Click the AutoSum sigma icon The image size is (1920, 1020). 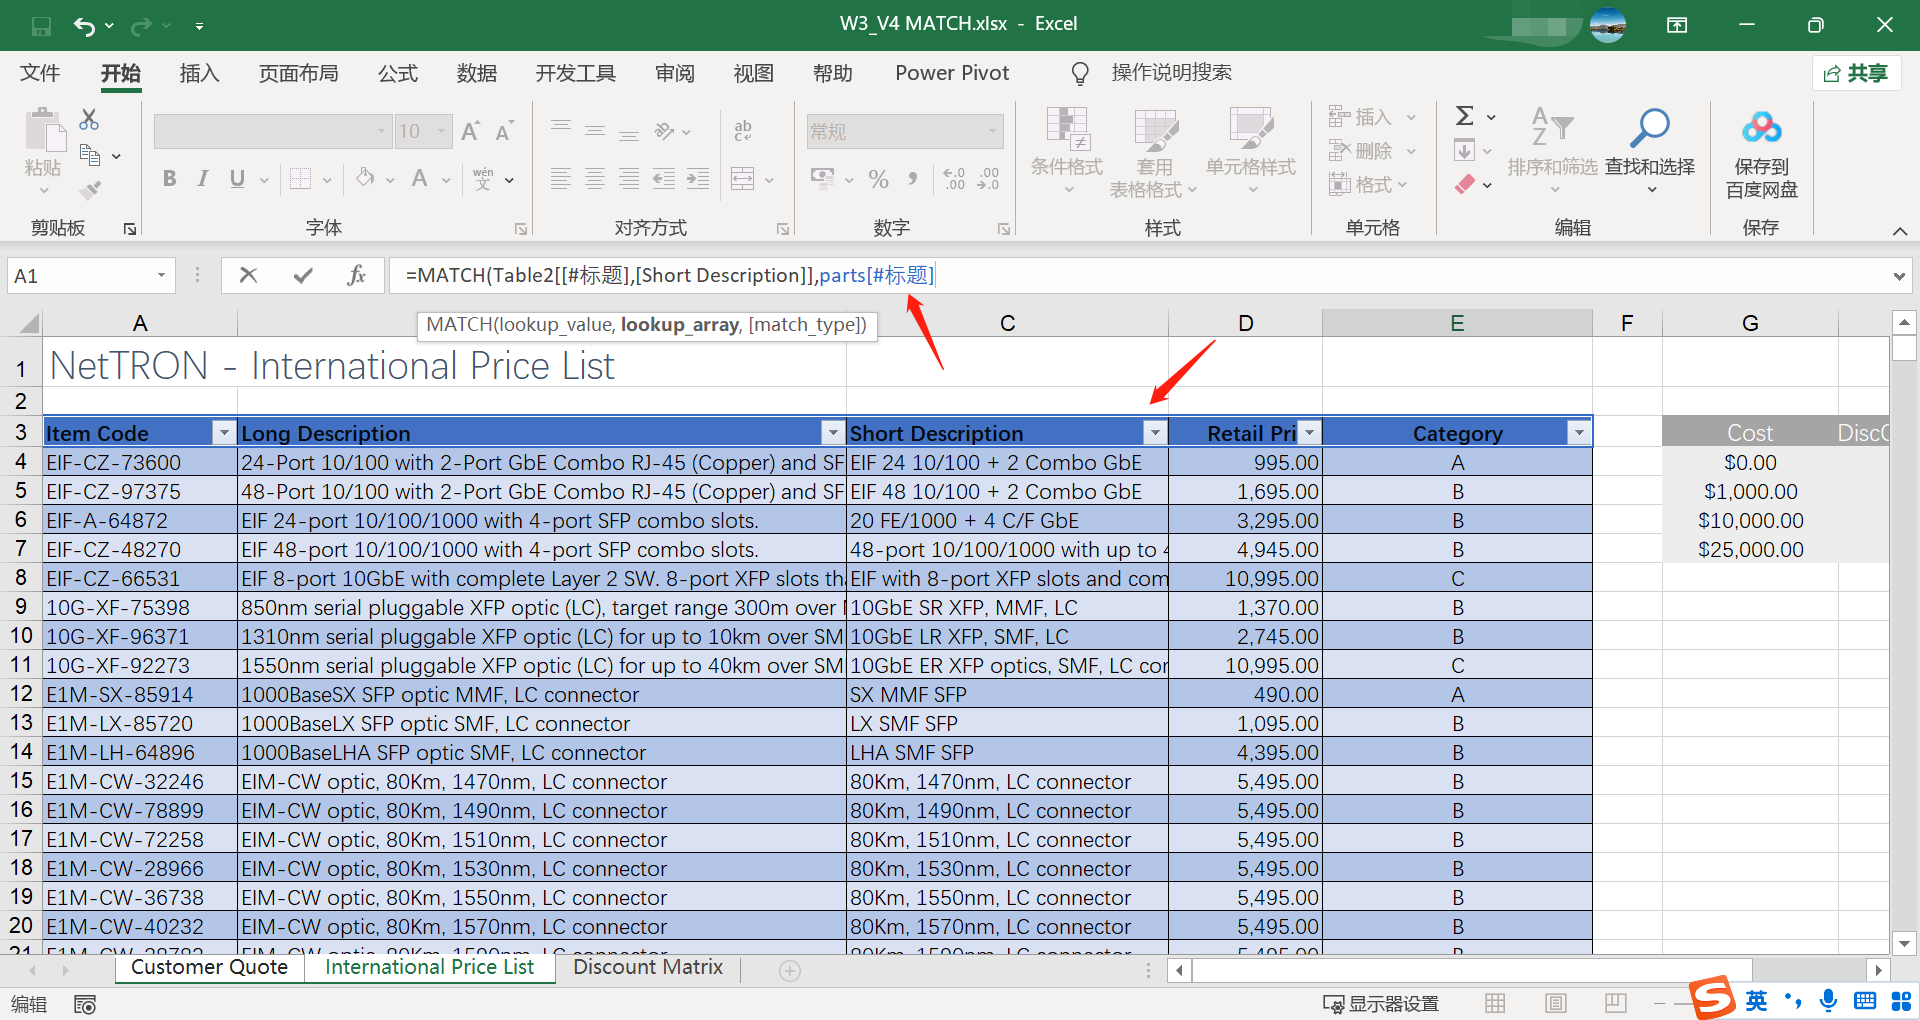1465,116
